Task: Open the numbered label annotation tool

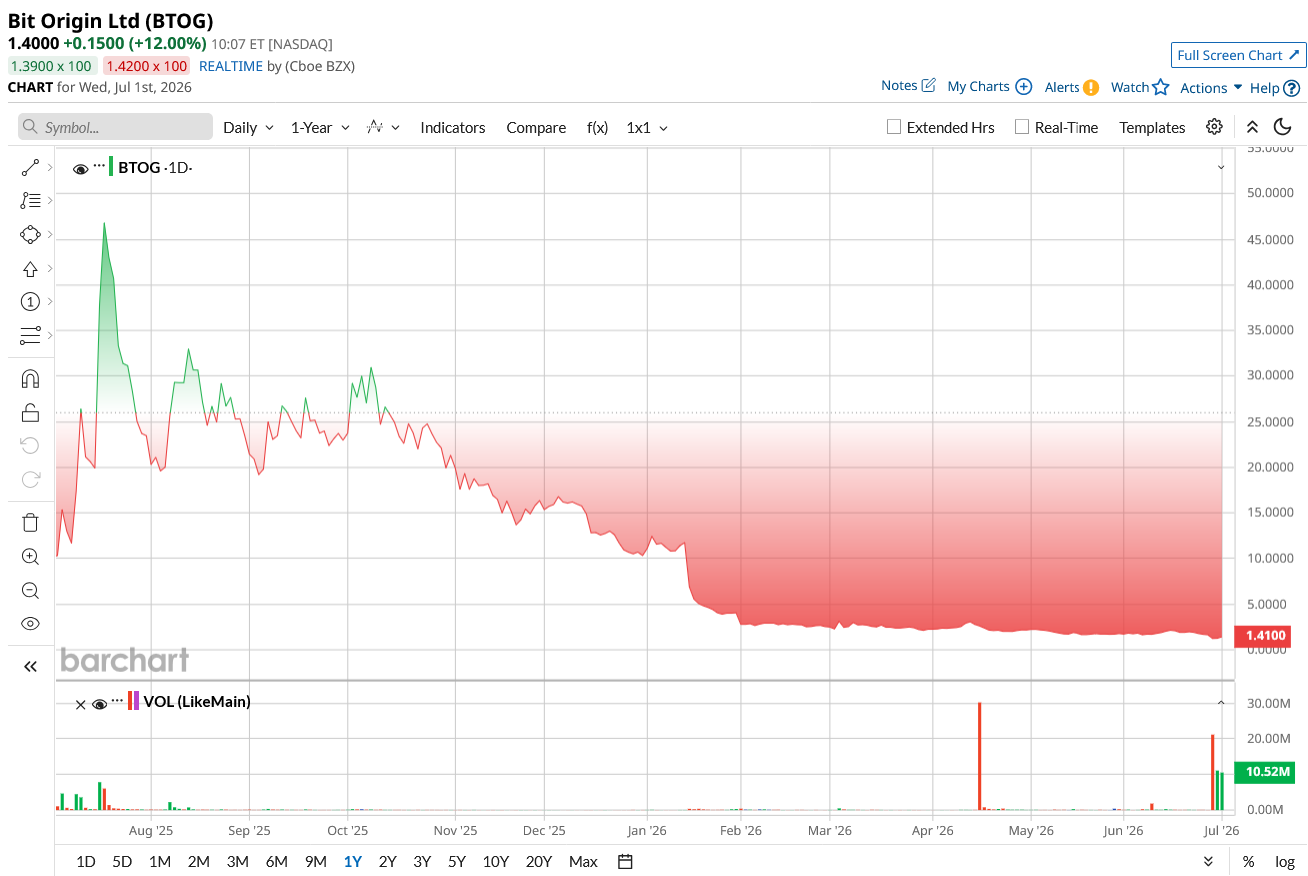Action: pyautogui.click(x=30, y=302)
